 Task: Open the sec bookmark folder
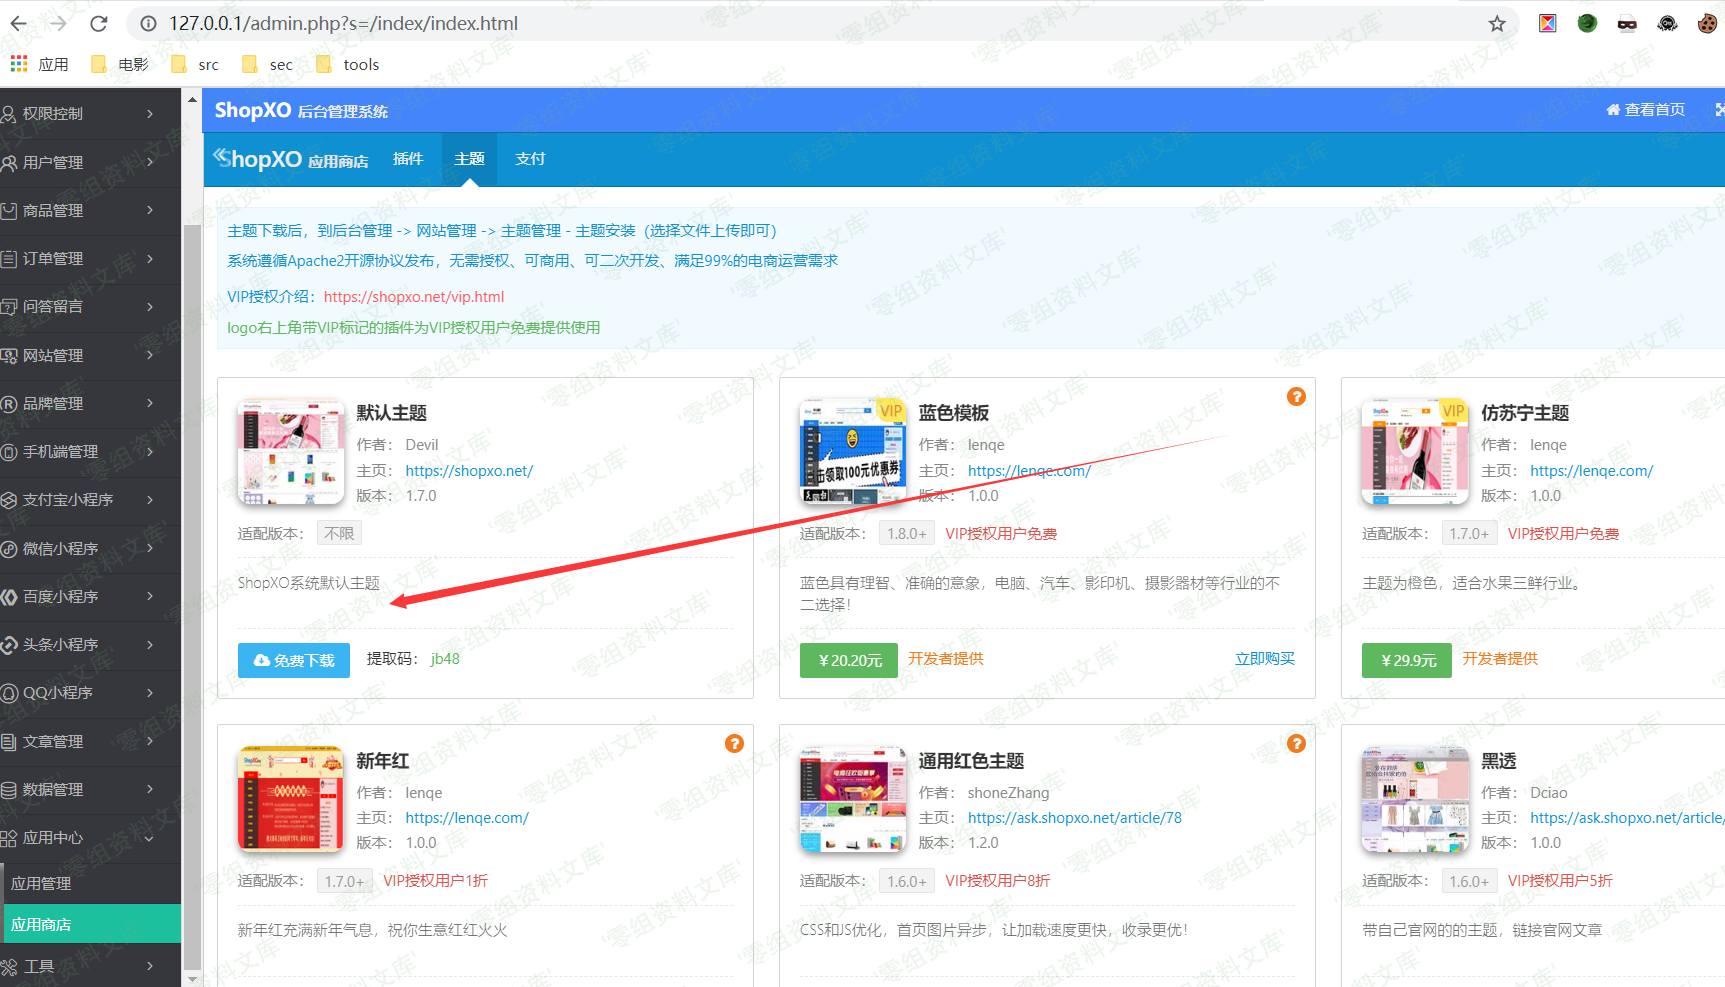268,64
